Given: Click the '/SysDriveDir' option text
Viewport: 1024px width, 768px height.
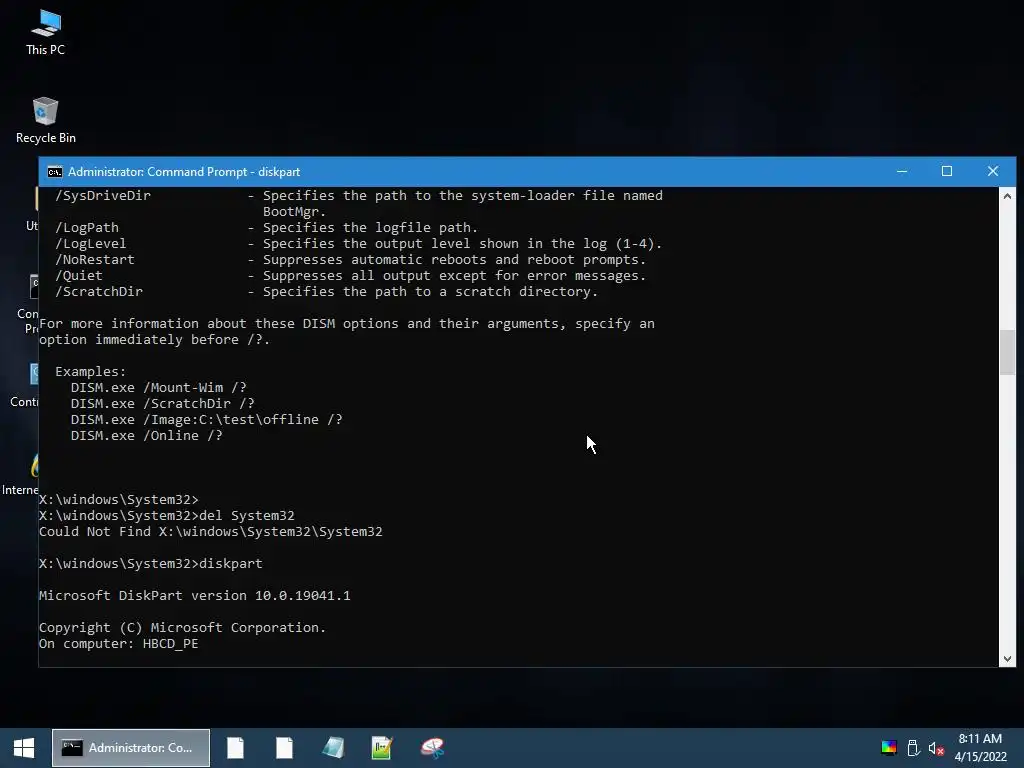Looking at the screenshot, I should (103, 195).
